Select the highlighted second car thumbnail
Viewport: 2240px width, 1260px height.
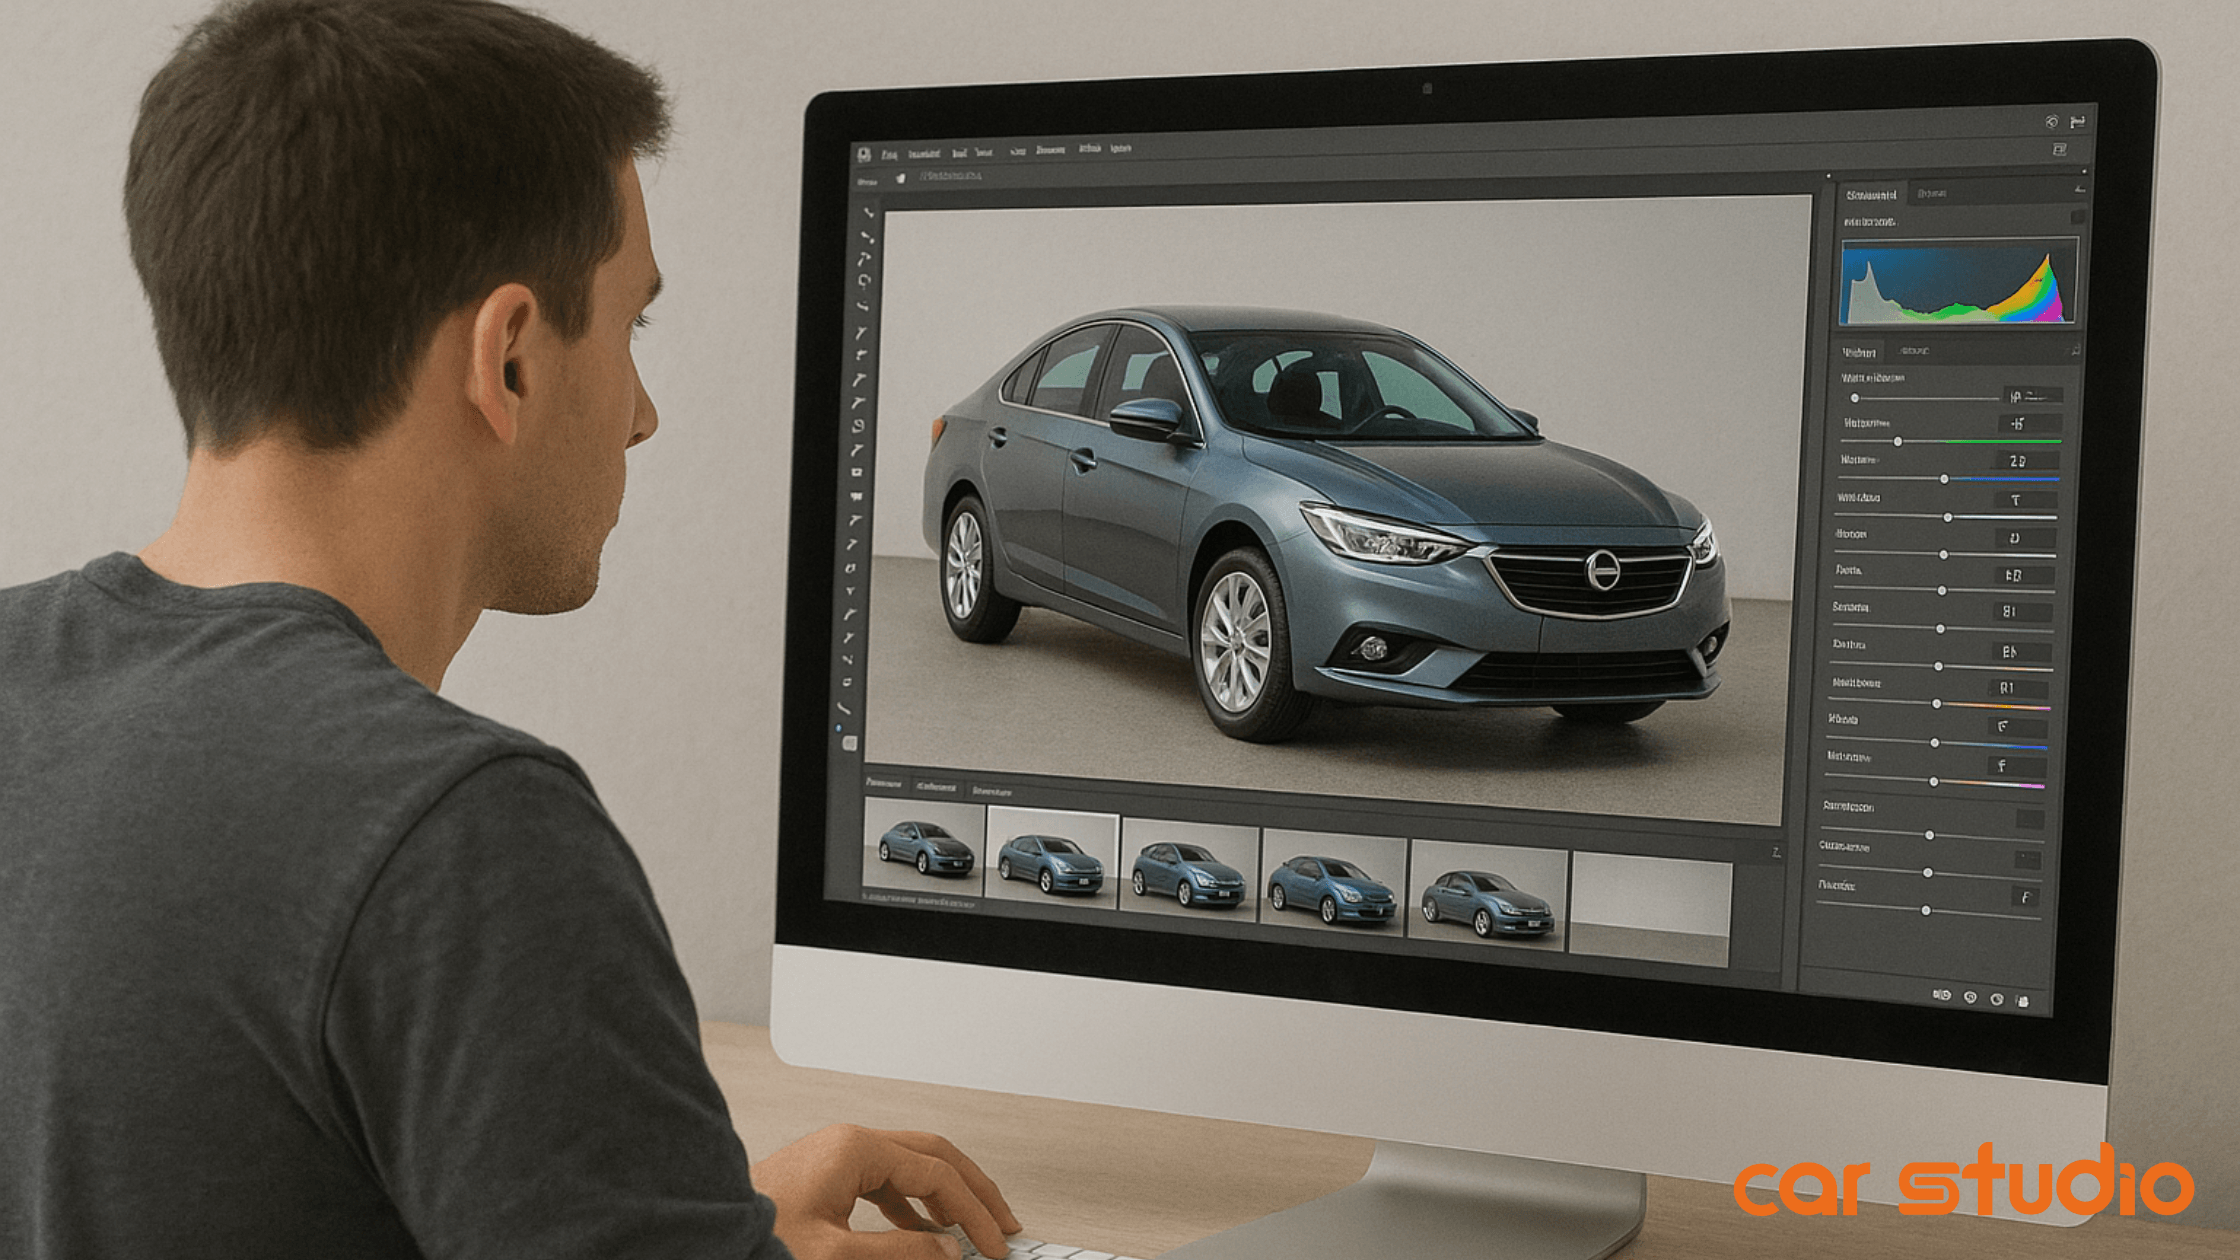[1052, 859]
